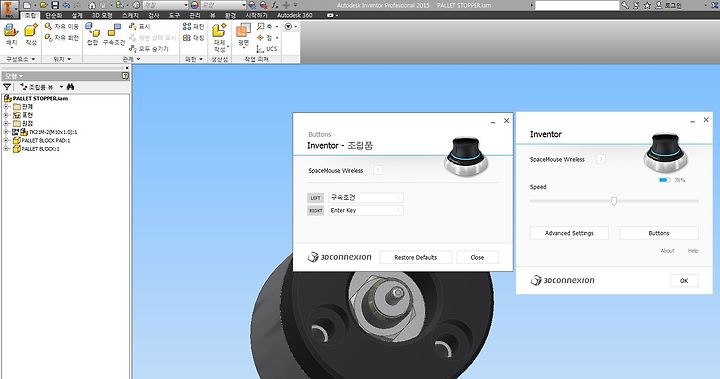Click the Mirror (대칭) tool icon
This screenshot has height=379, width=720.
193,38
